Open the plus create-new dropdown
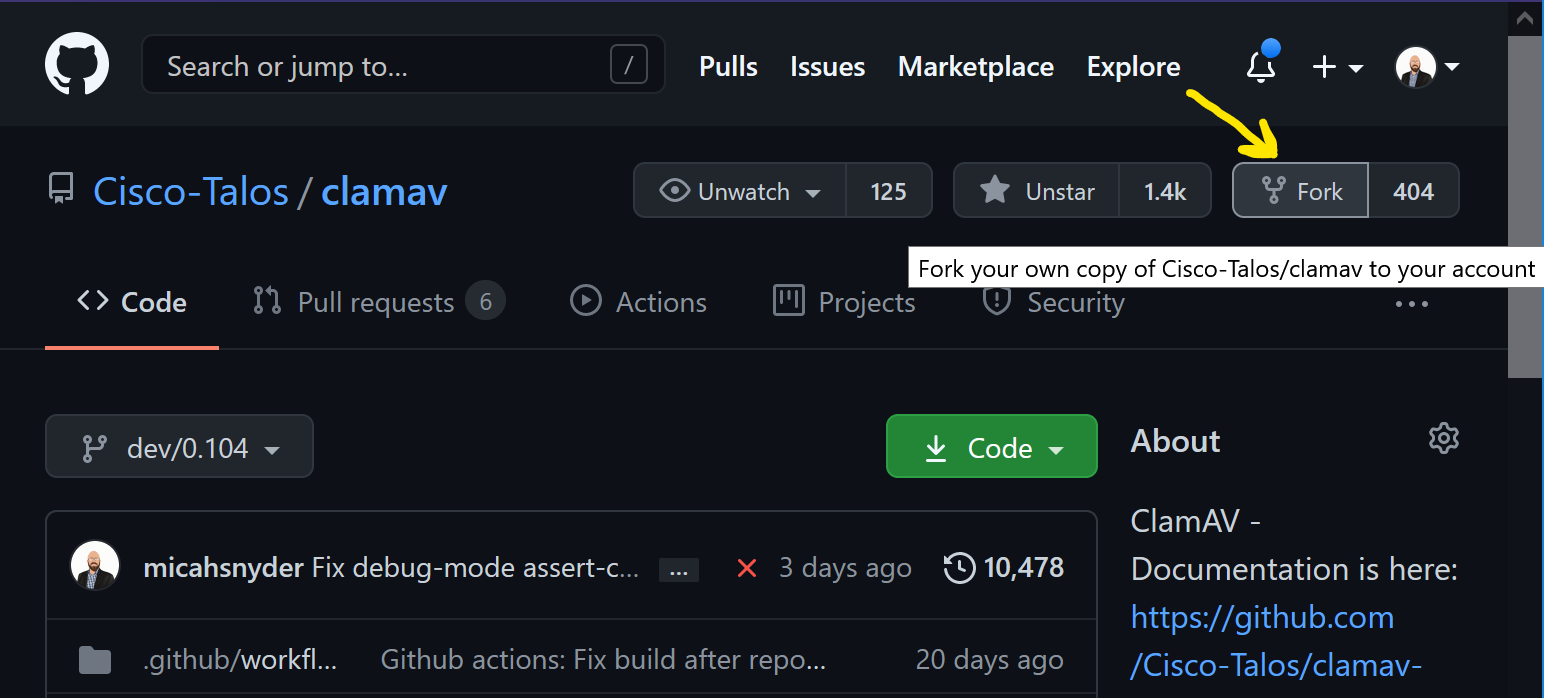 [x=1337, y=67]
